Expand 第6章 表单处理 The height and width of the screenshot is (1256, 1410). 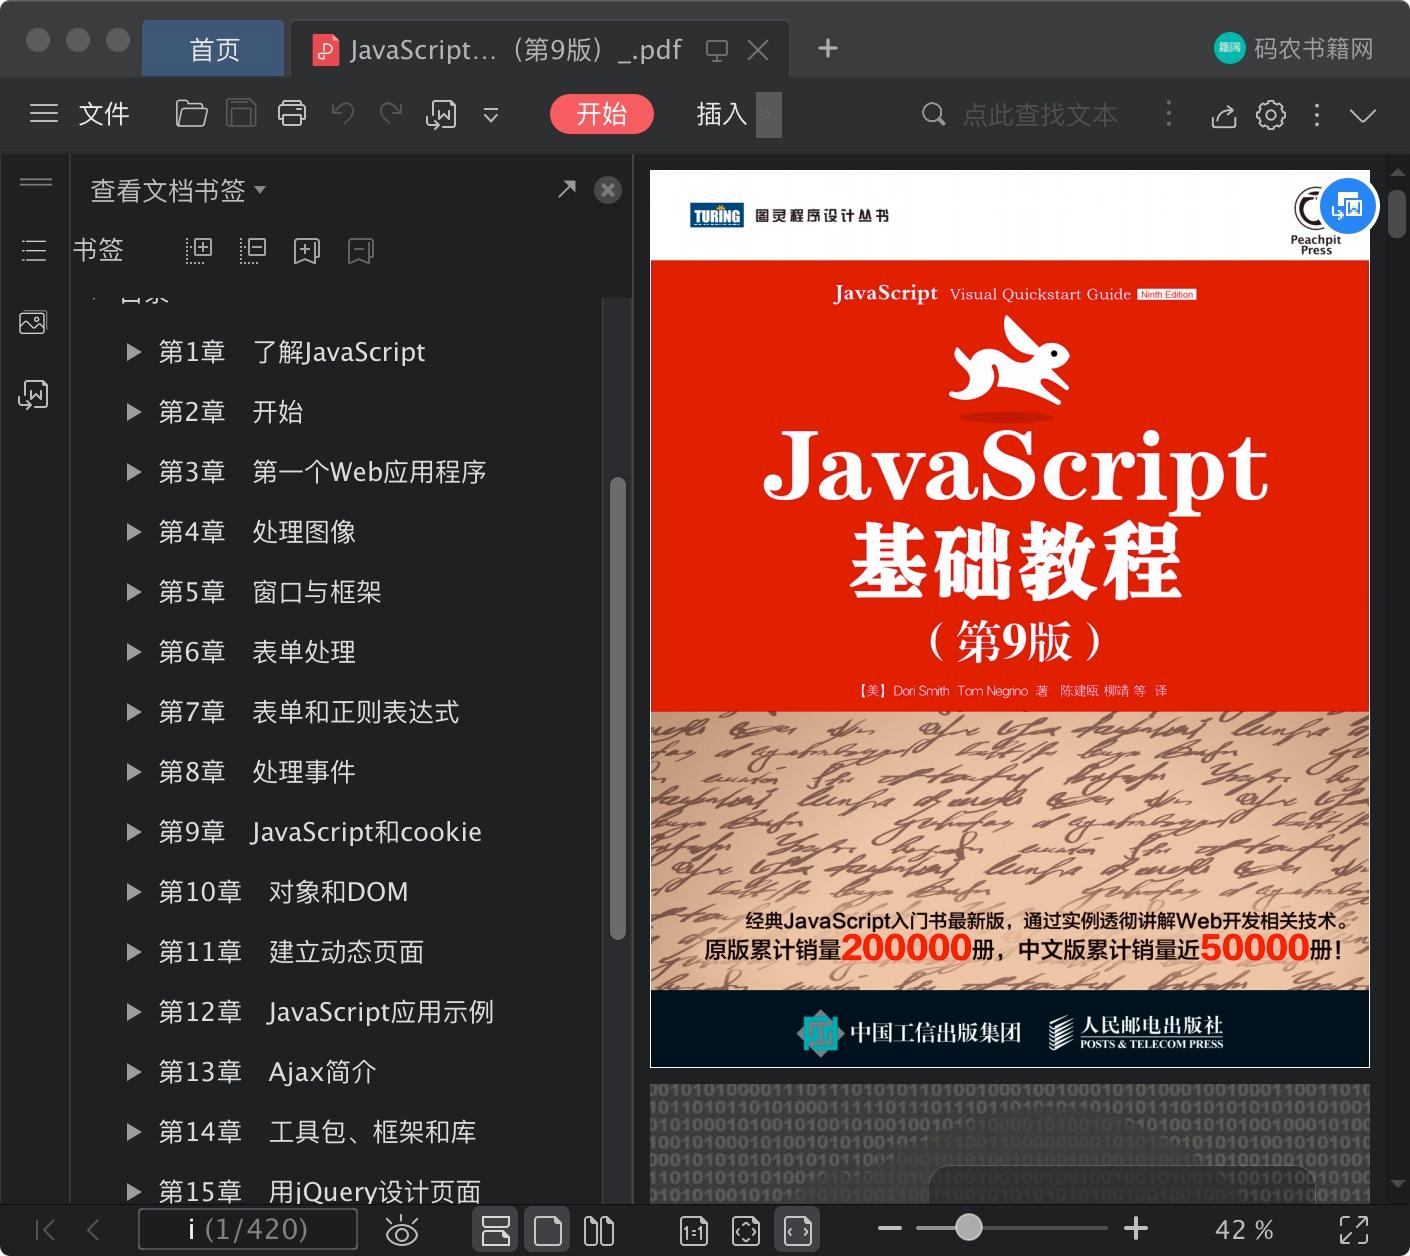pos(133,652)
